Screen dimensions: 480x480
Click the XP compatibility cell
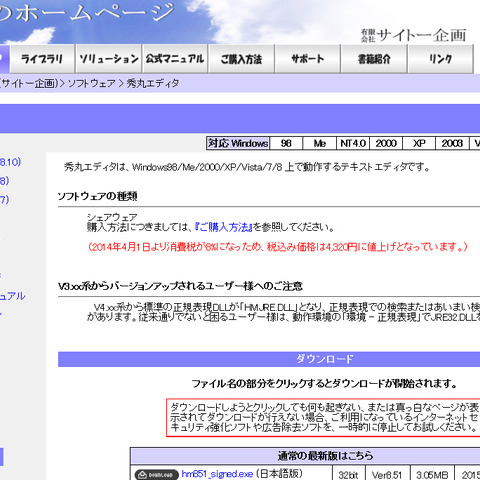pos(419,143)
